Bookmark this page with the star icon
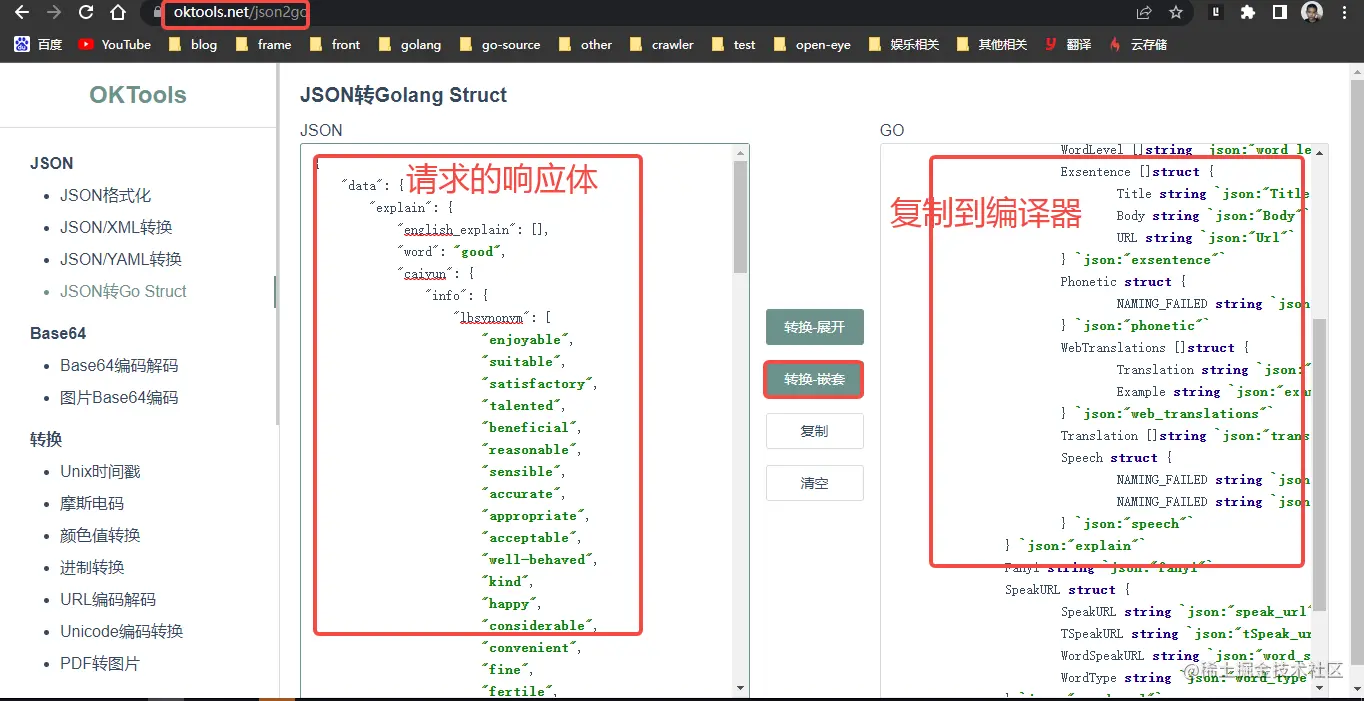1364x701 pixels. [x=1176, y=13]
